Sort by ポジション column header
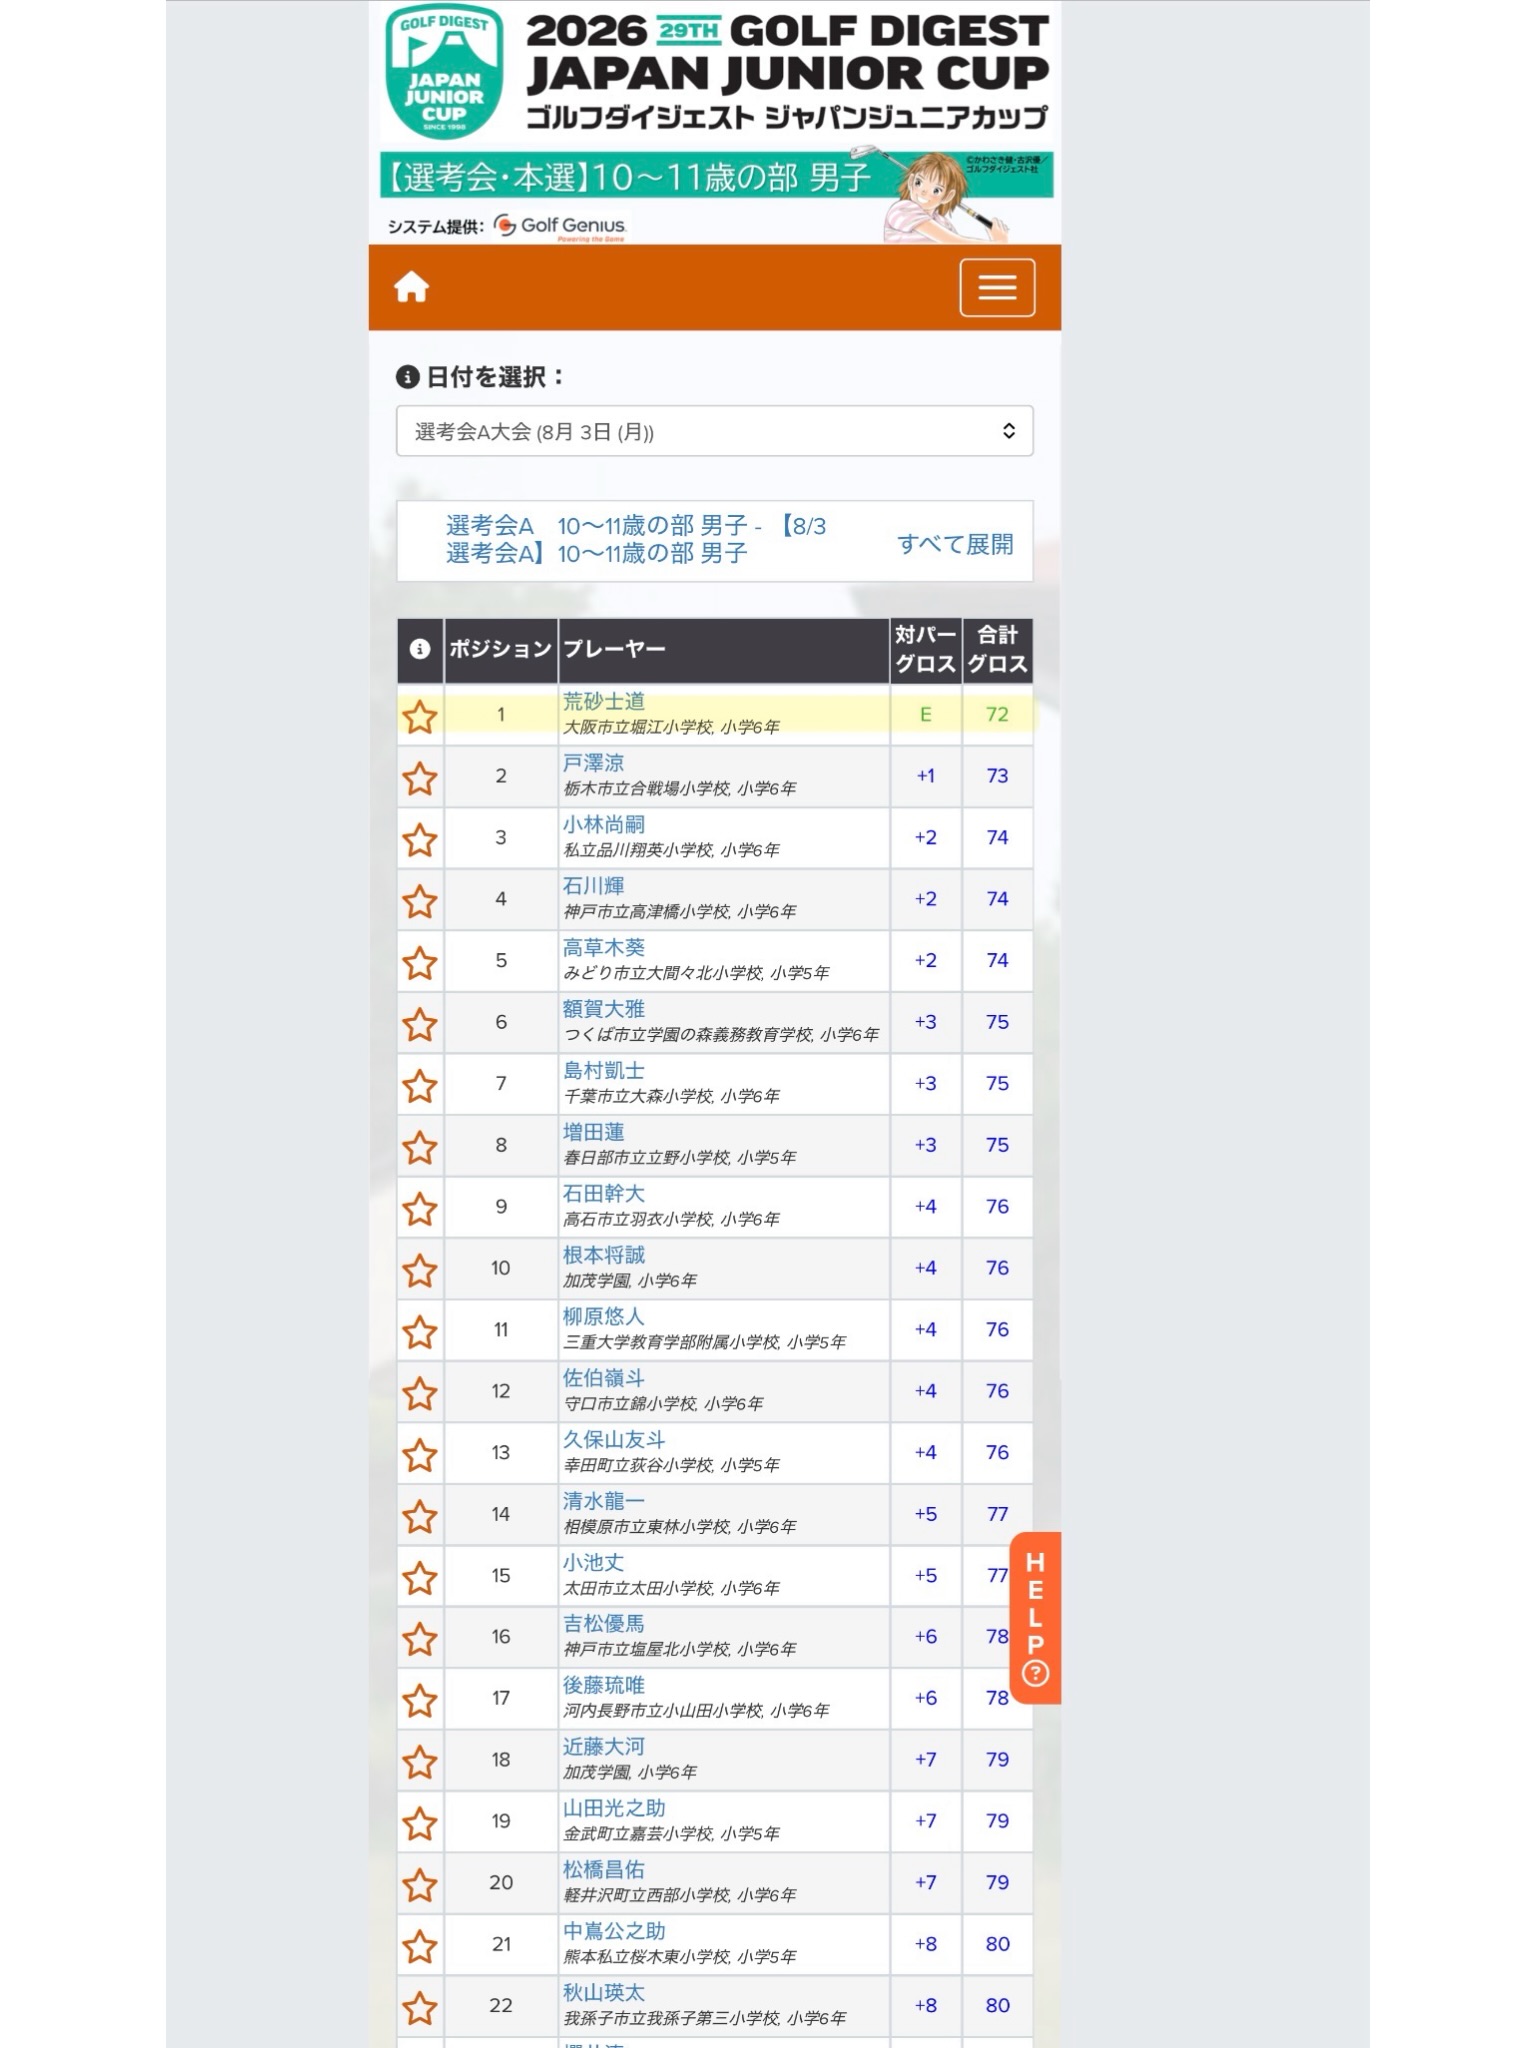Image resolution: width=1536 pixels, height=2048 pixels. tap(500, 649)
